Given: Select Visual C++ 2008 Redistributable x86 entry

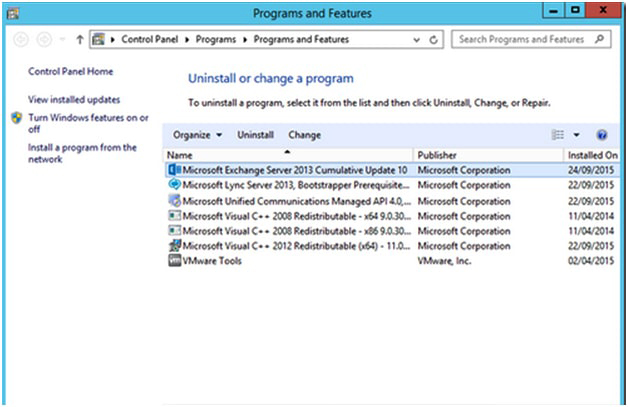Looking at the screenshot, I should [392, 231].
